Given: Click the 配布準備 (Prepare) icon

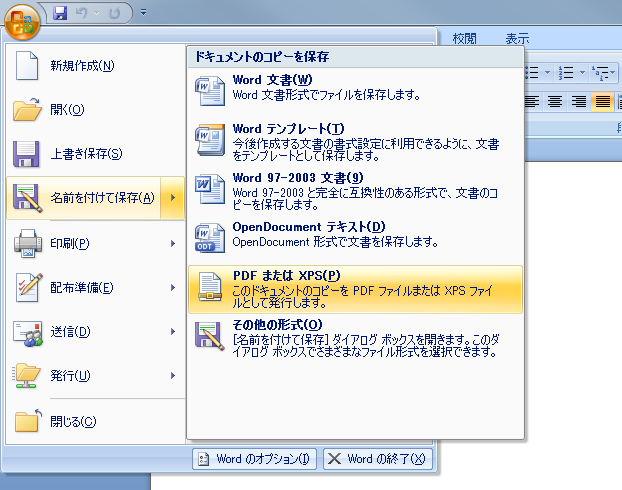Looking at the screenshot, I should (27, 287).
